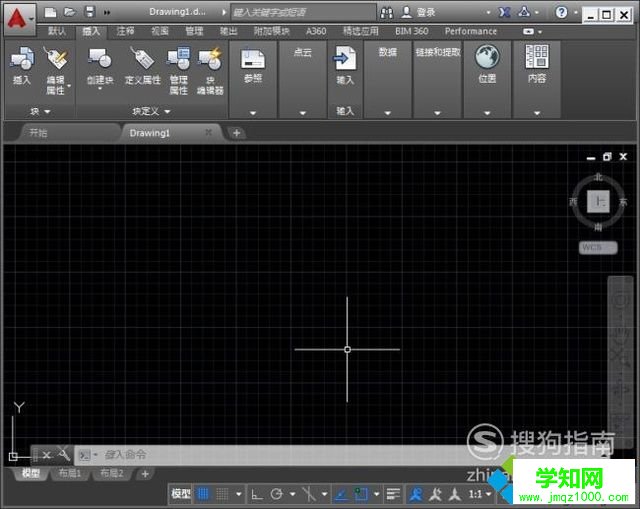Toggle snap mode dotted grid in status bar
640x509 pixels.
pos(222,494)
